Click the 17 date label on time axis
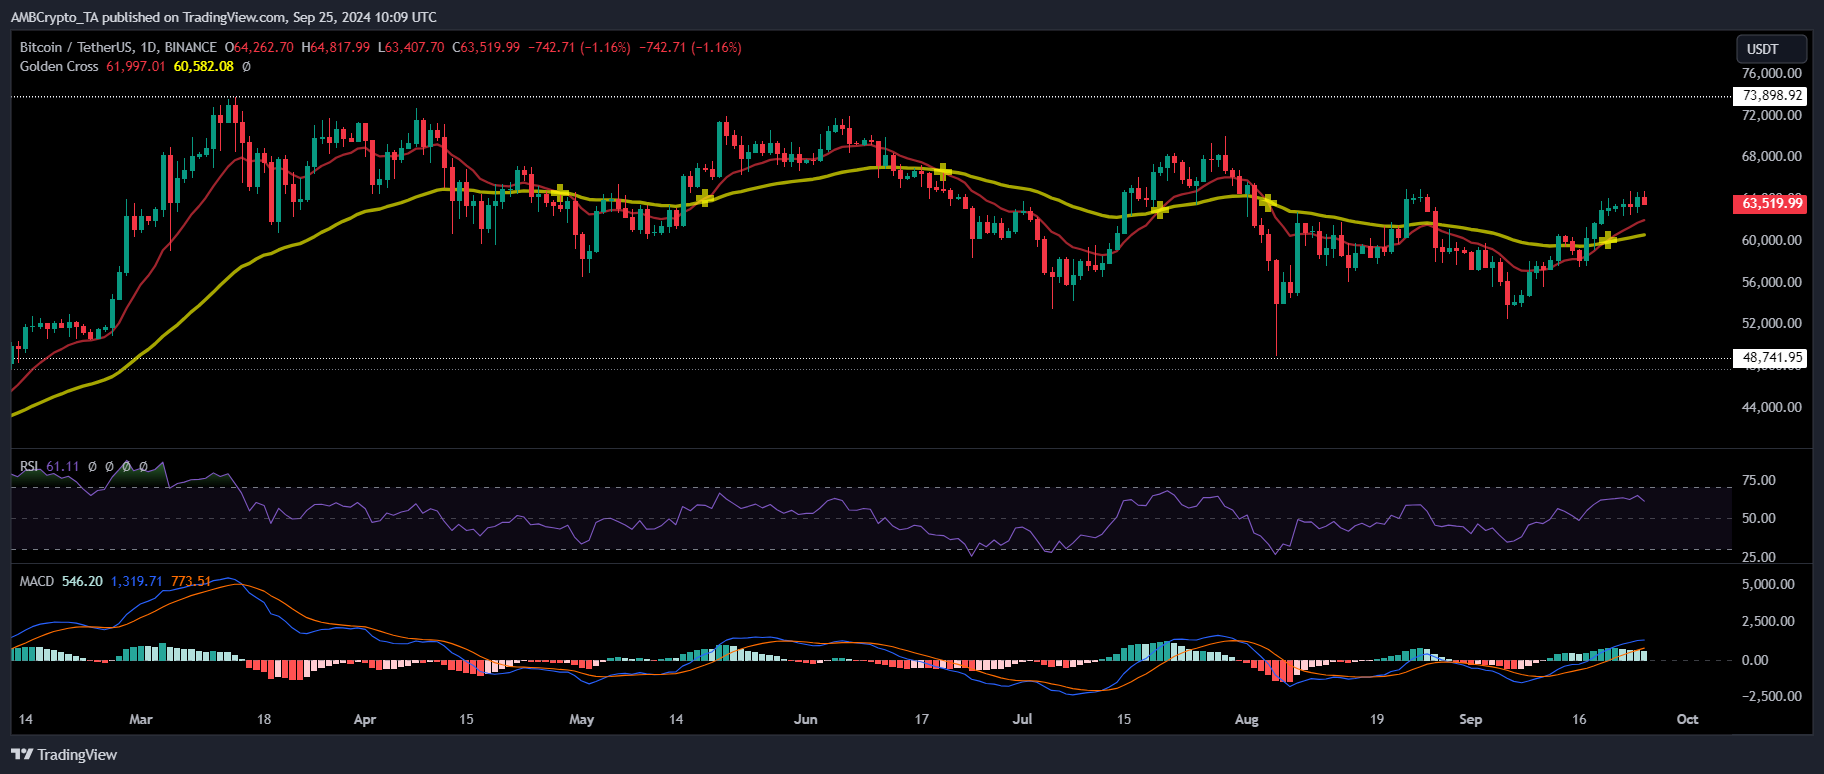This screenshot has height=774, width=1824. (921, 719)
